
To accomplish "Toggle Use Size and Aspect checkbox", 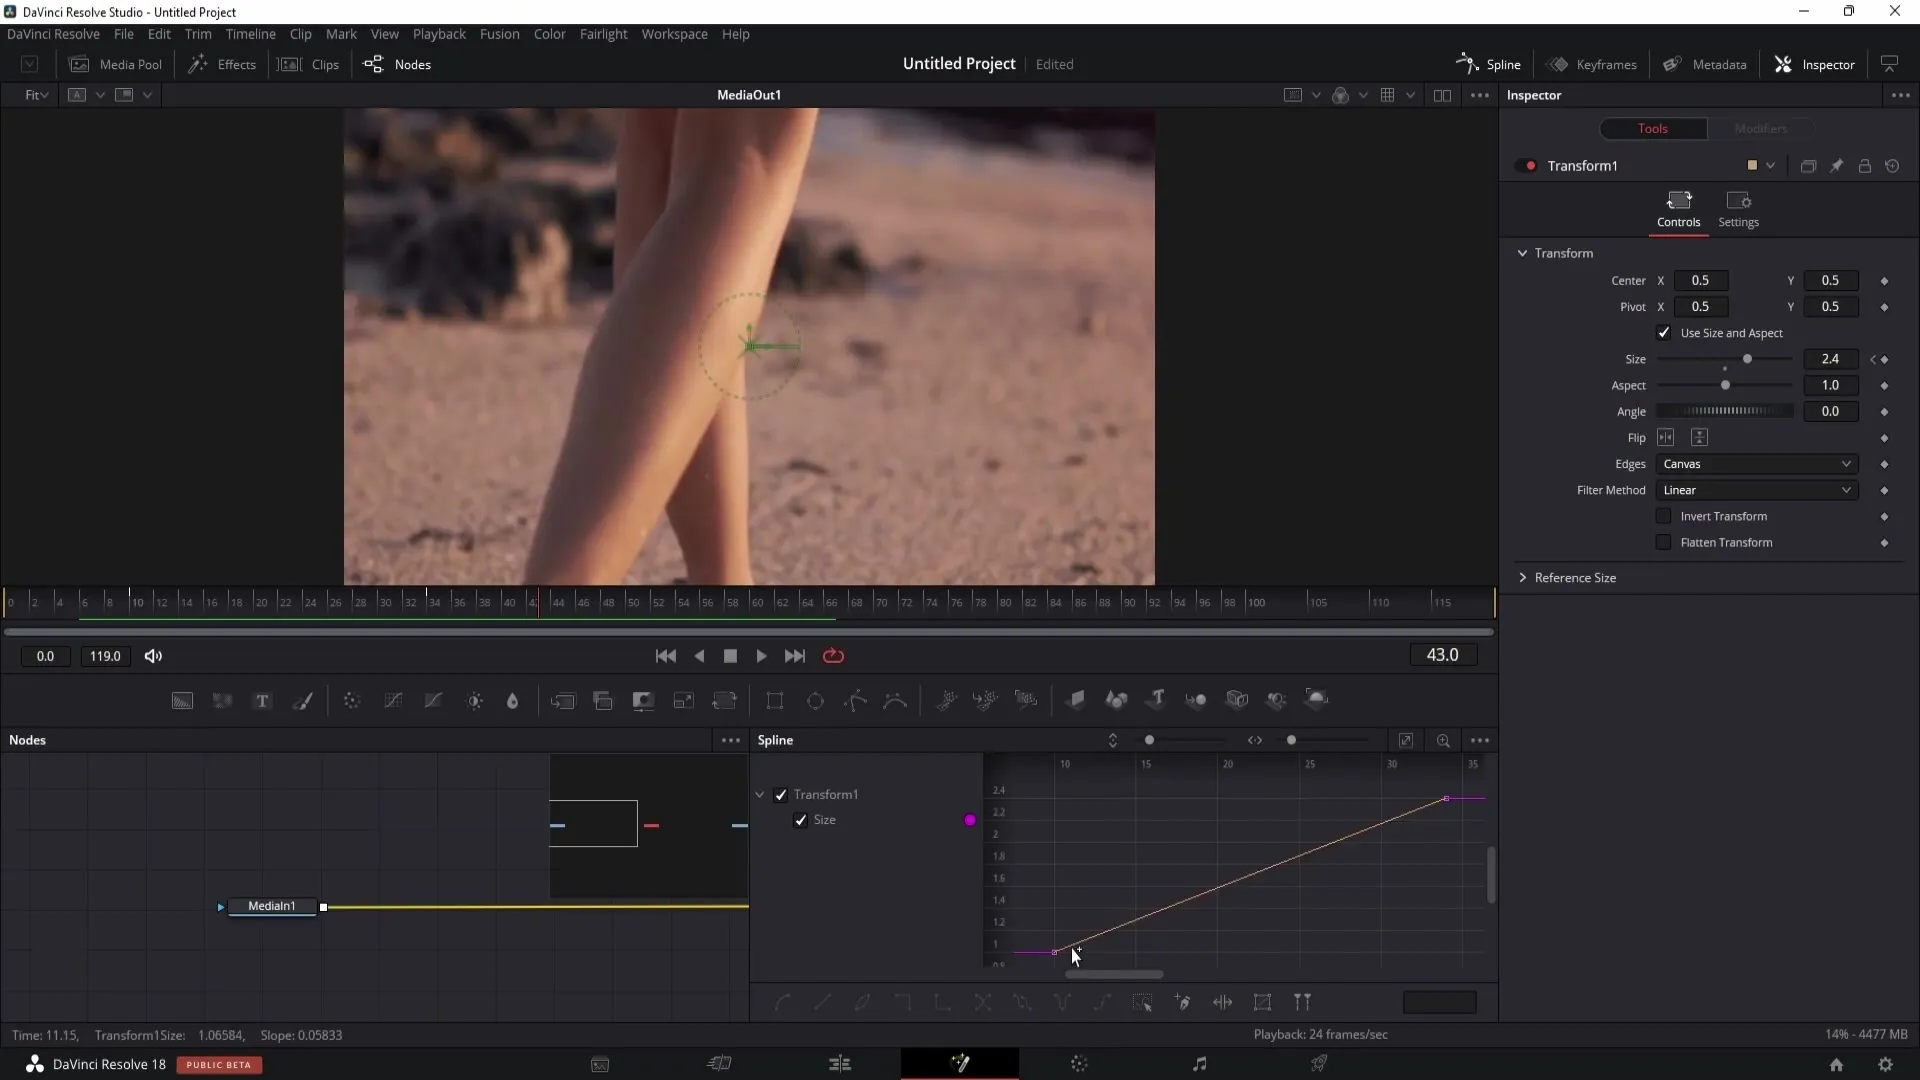I will 1663,333.
